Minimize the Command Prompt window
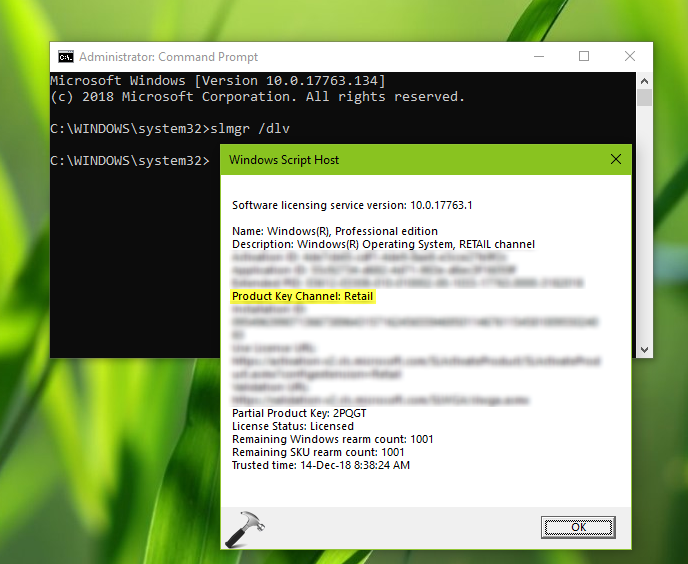This screenshot has width=688, height=564. point(539,57)
